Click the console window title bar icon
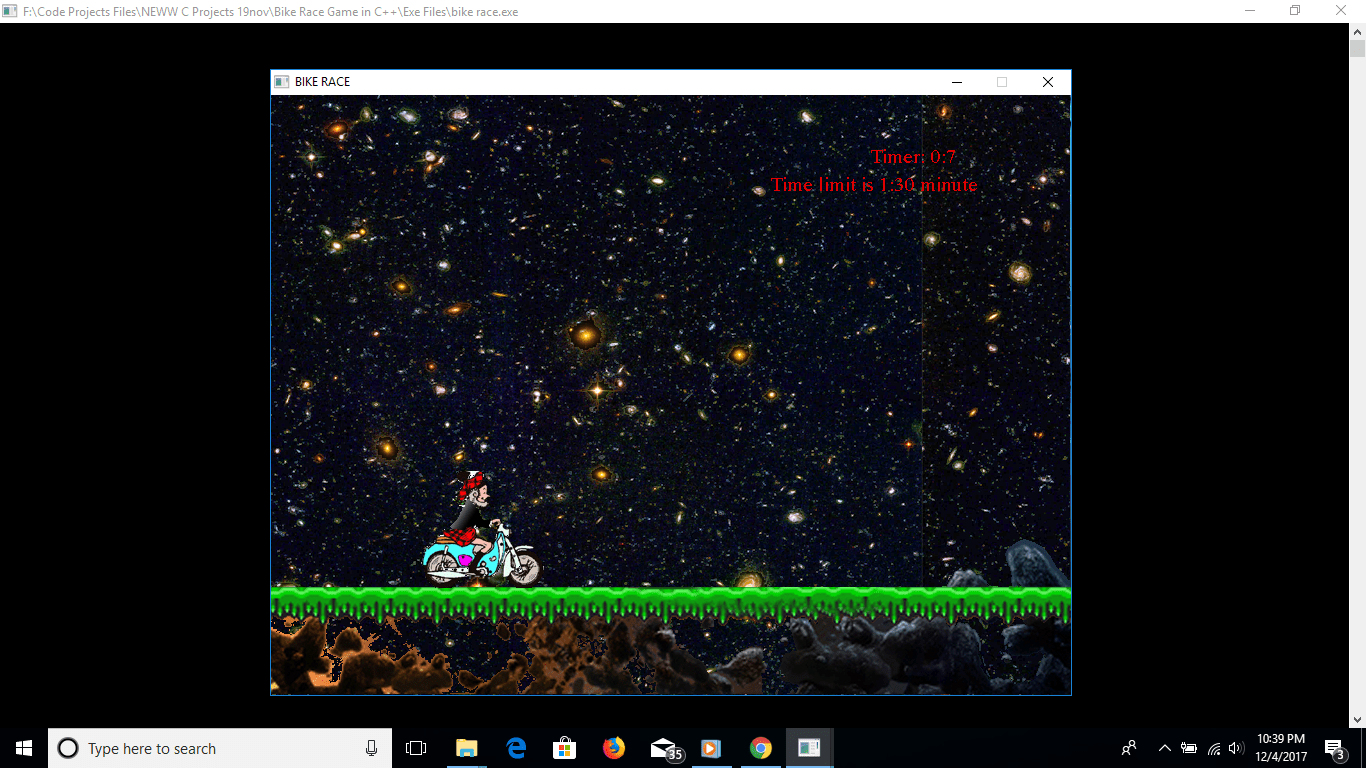This screenshot has width=1366, height=768. pos(10,11)
